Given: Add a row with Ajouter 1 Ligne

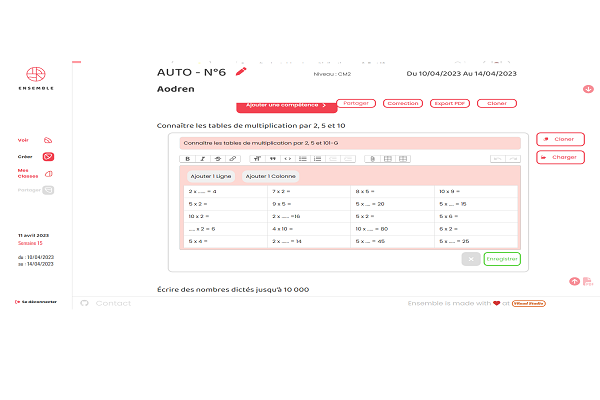Looking at the screenshot, I should click(x=211, y=176).
